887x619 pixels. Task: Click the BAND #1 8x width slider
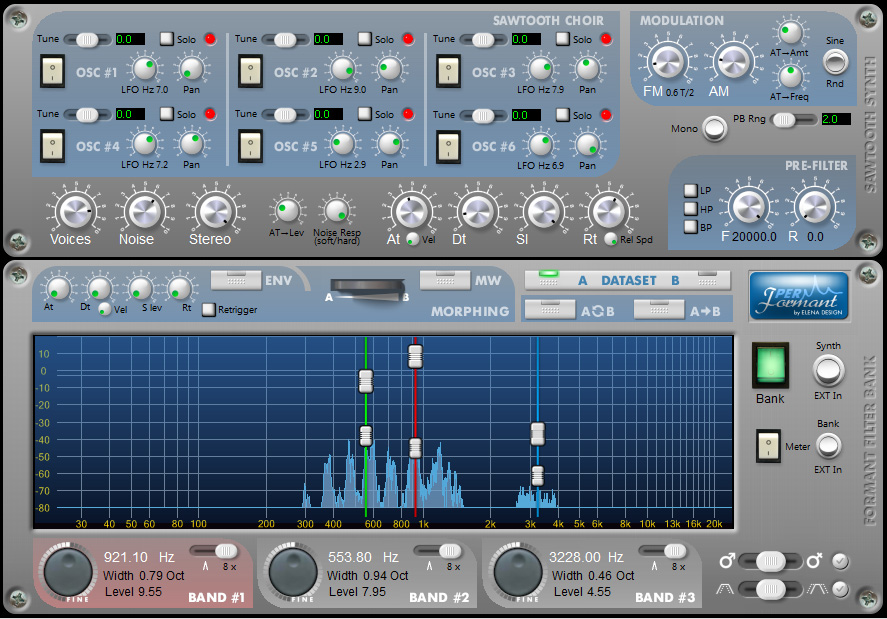(x=214, y=551)
